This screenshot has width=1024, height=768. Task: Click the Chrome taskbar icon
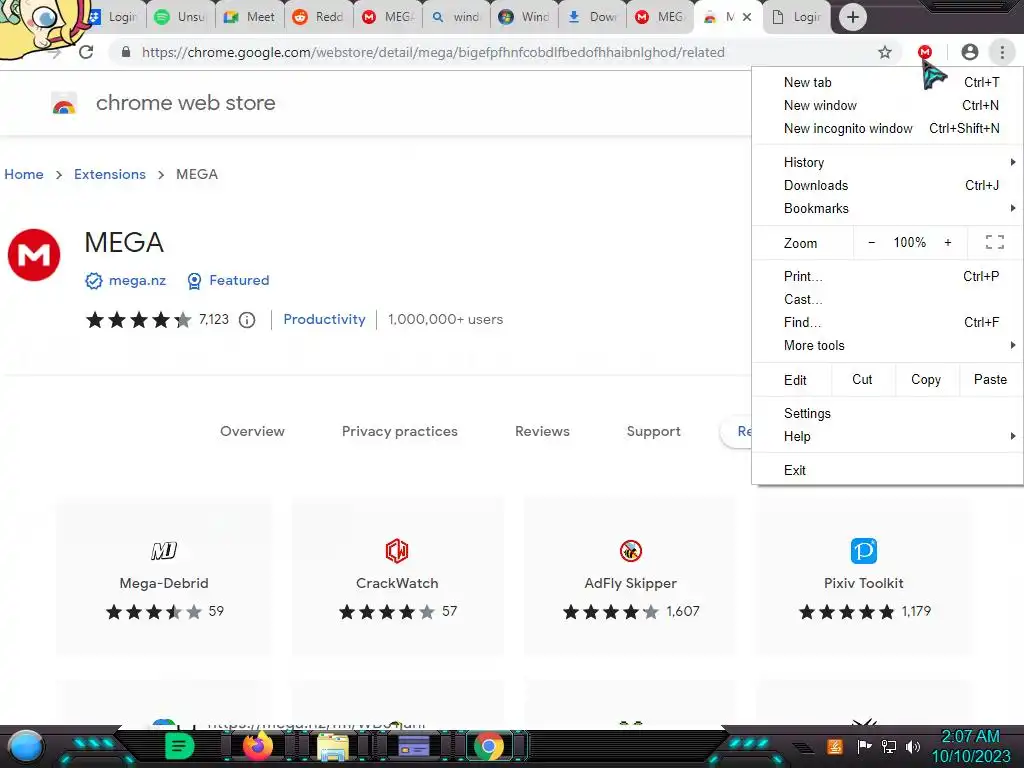[x=488, y=746]
